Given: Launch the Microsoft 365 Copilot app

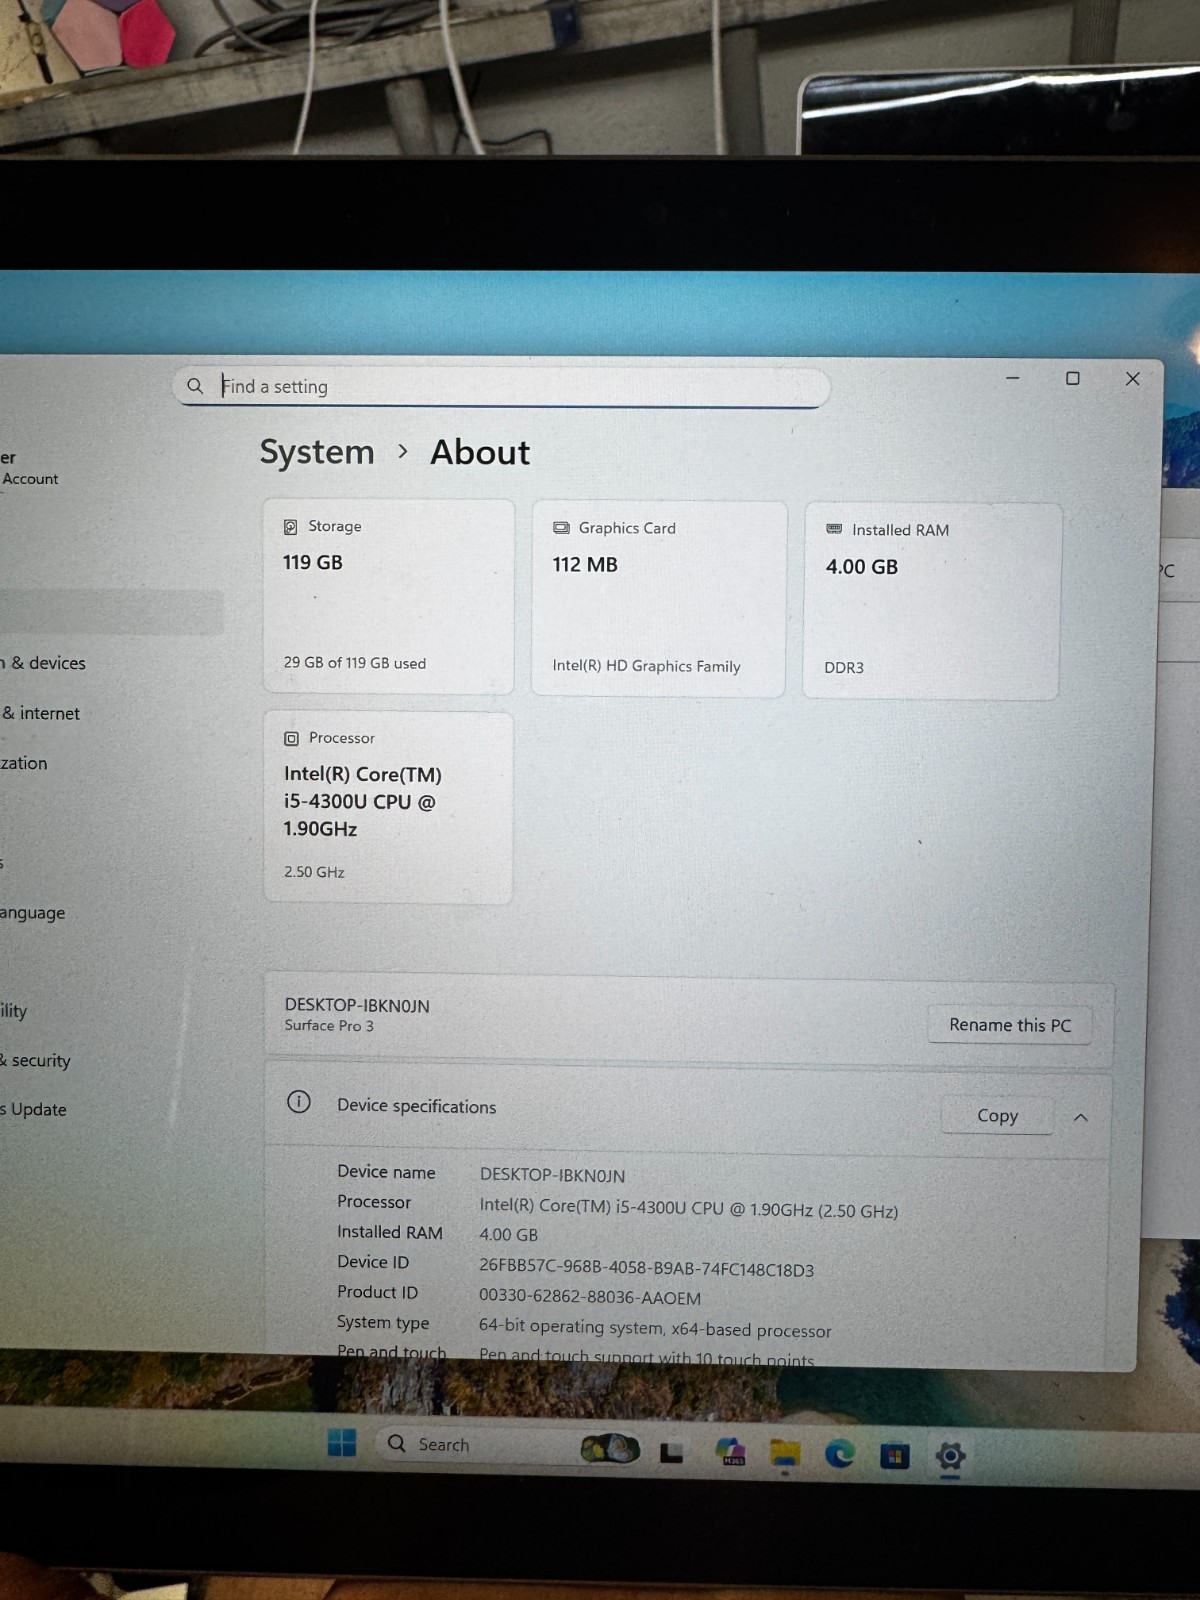Looking at the screenshot, I should [x=731, y=1452].
